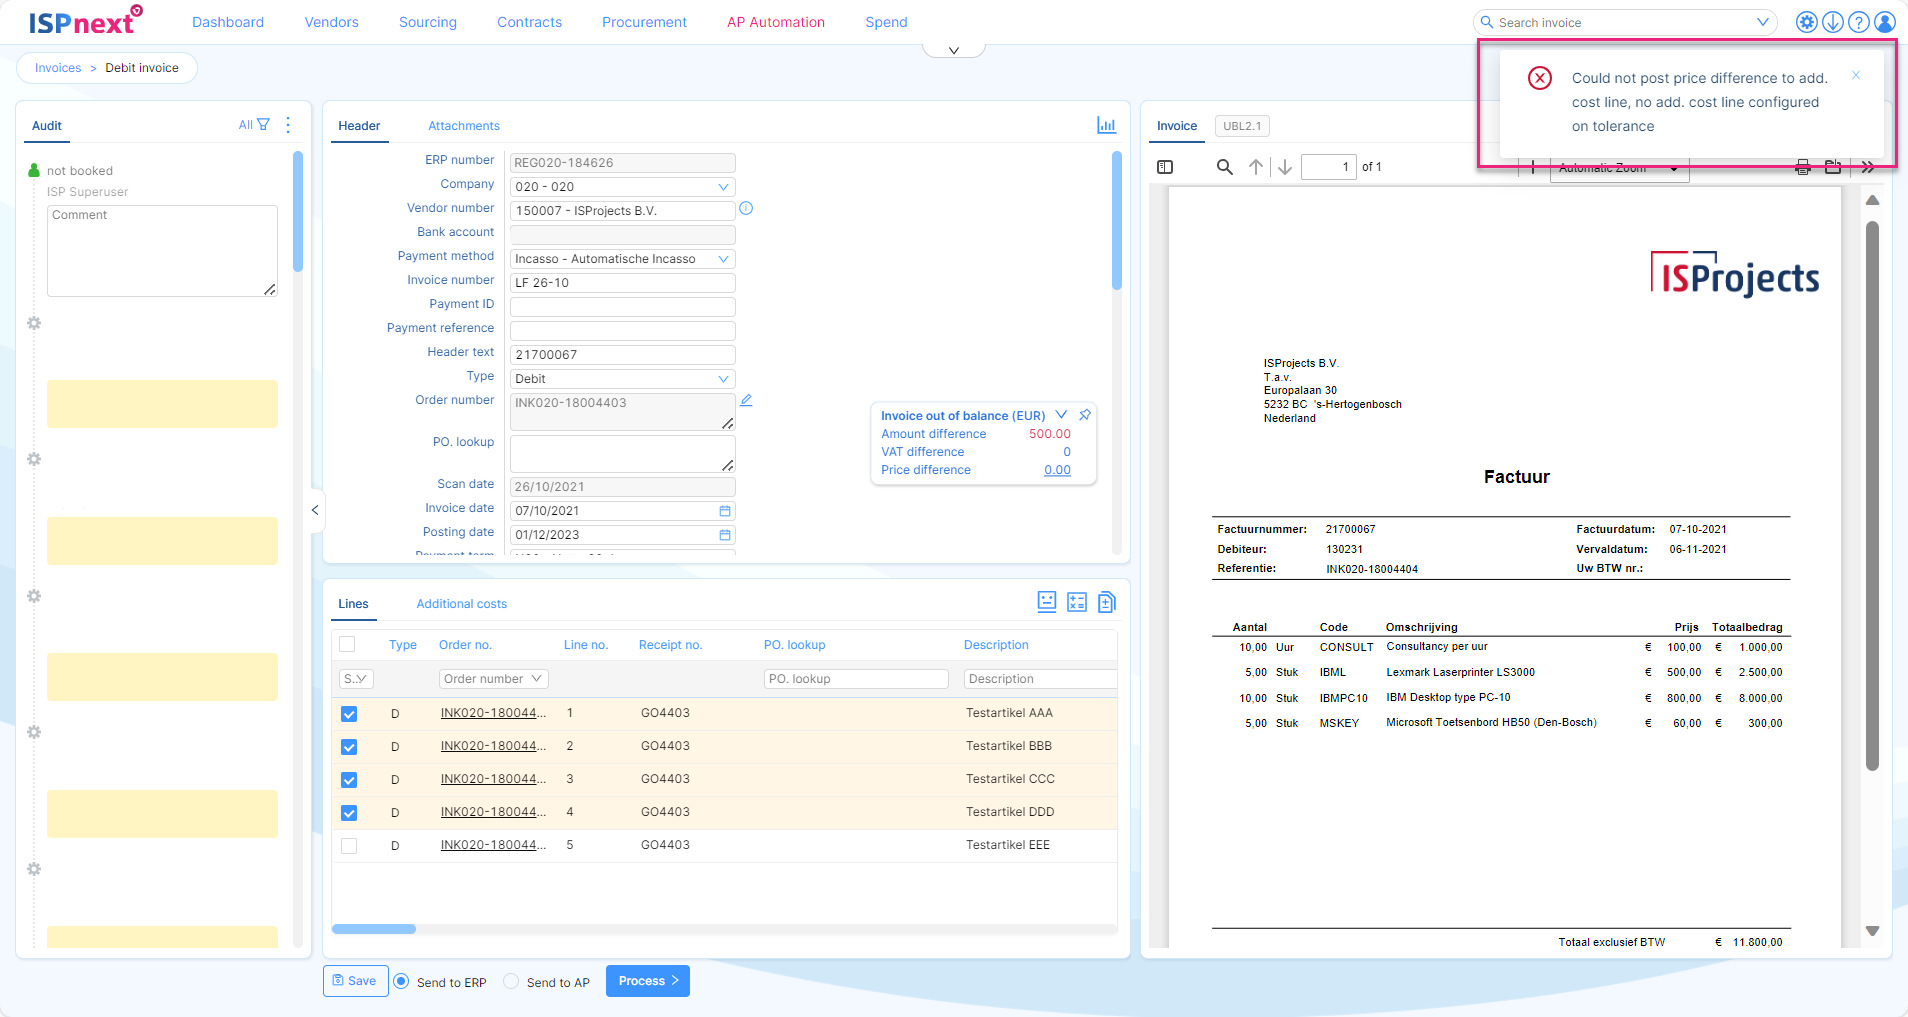Screen dimensions: 1908x1017
Task: Click the vendor info icon next to ISProjects B.V.
Action: tap(746, 209)
